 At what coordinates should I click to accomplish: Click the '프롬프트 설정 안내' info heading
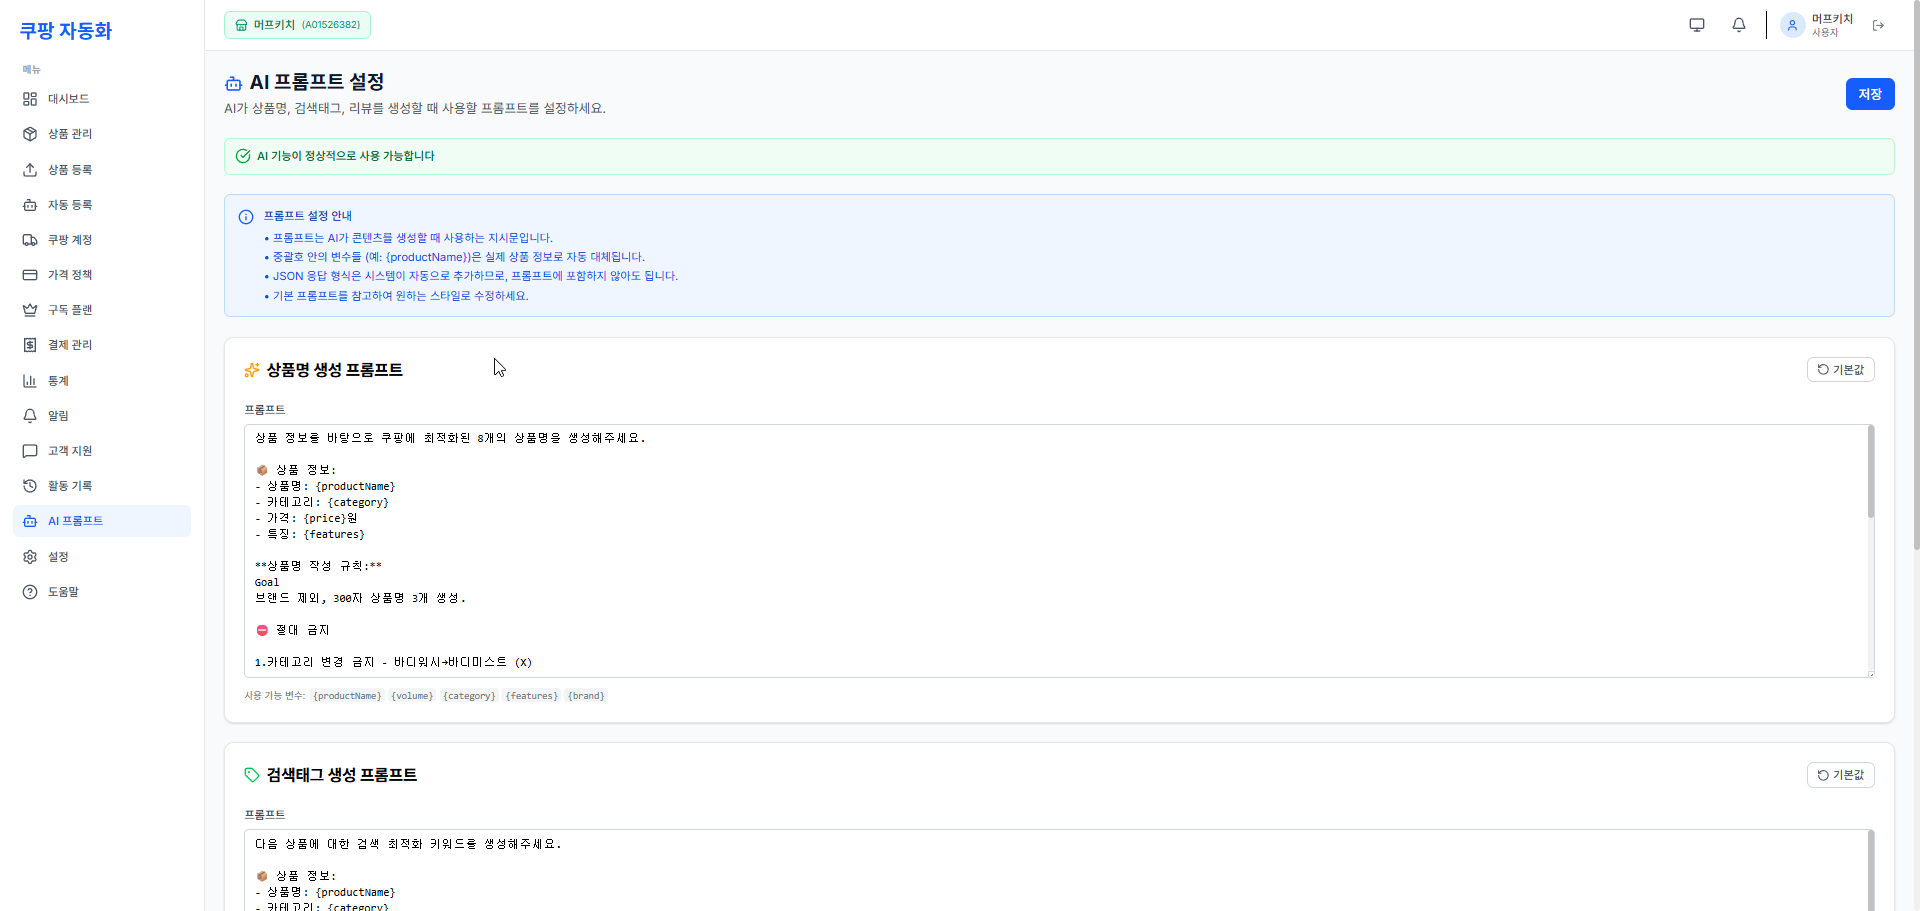[308, 216]
